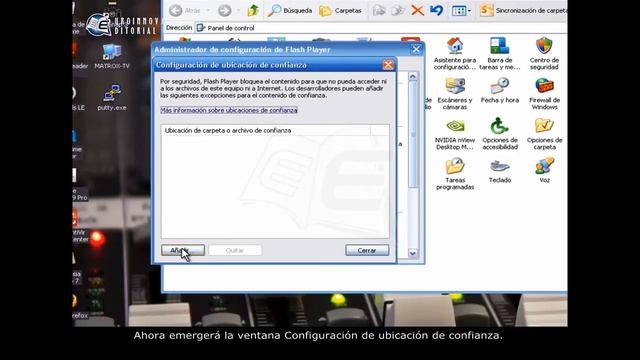Open Barra de tareas y menú icon
640x360 pixels.
[500, 53]
